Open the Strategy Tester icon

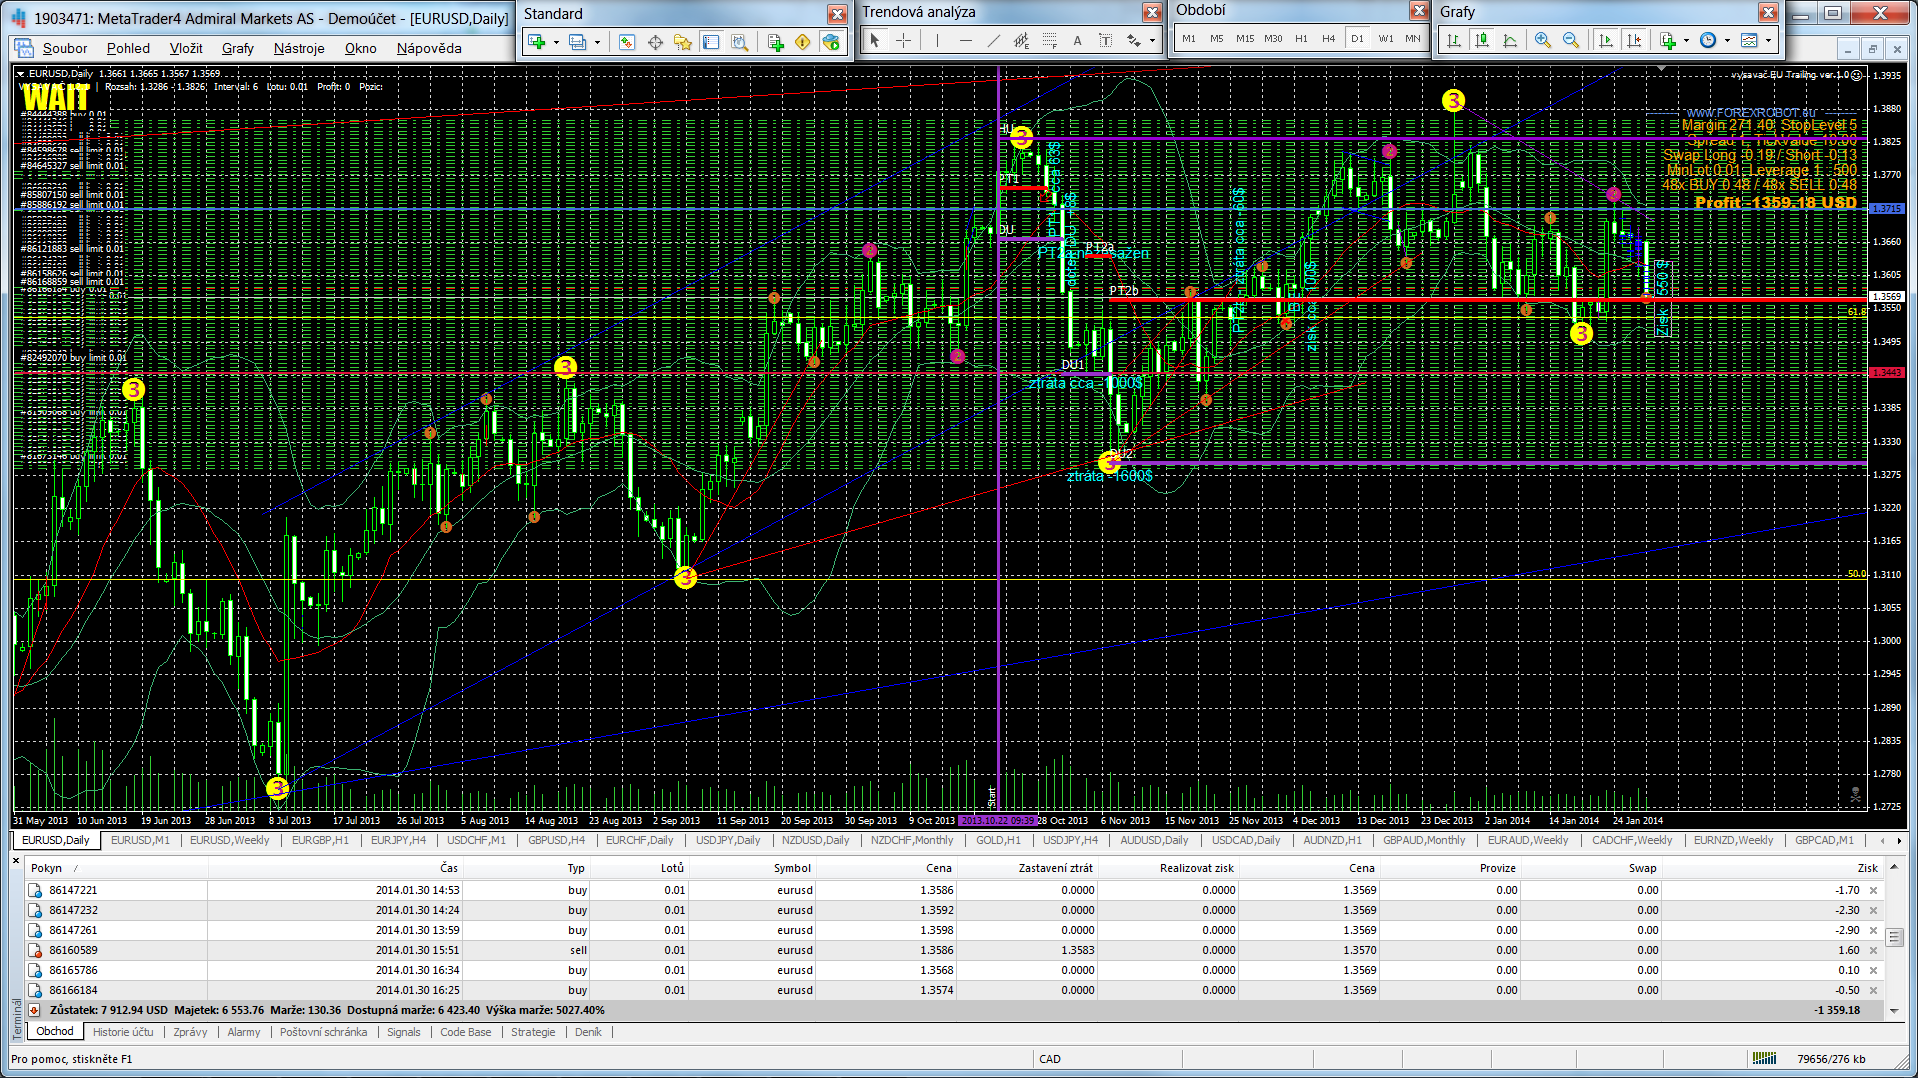tap(739, 42)
